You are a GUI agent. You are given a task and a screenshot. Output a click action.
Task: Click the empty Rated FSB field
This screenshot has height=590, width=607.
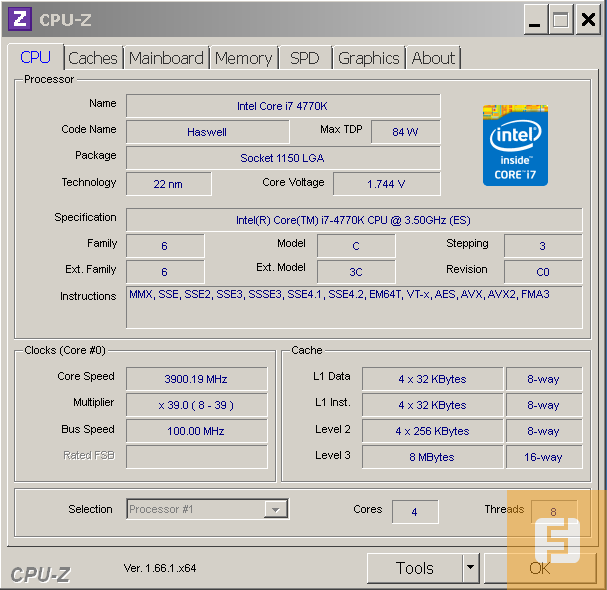pos(196,457)
